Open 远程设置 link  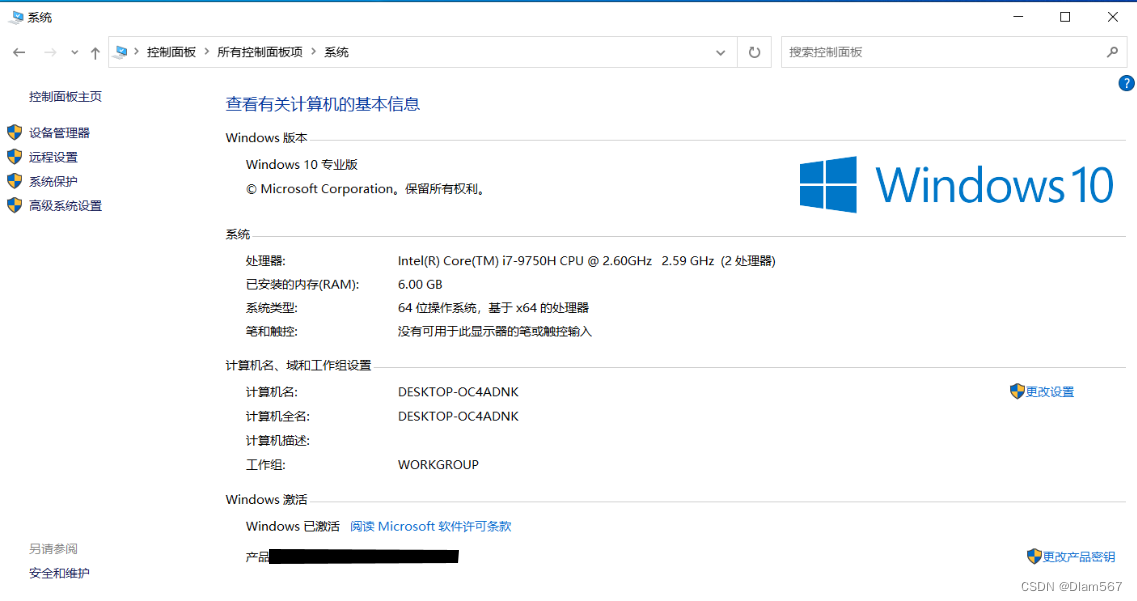point(53,157)
